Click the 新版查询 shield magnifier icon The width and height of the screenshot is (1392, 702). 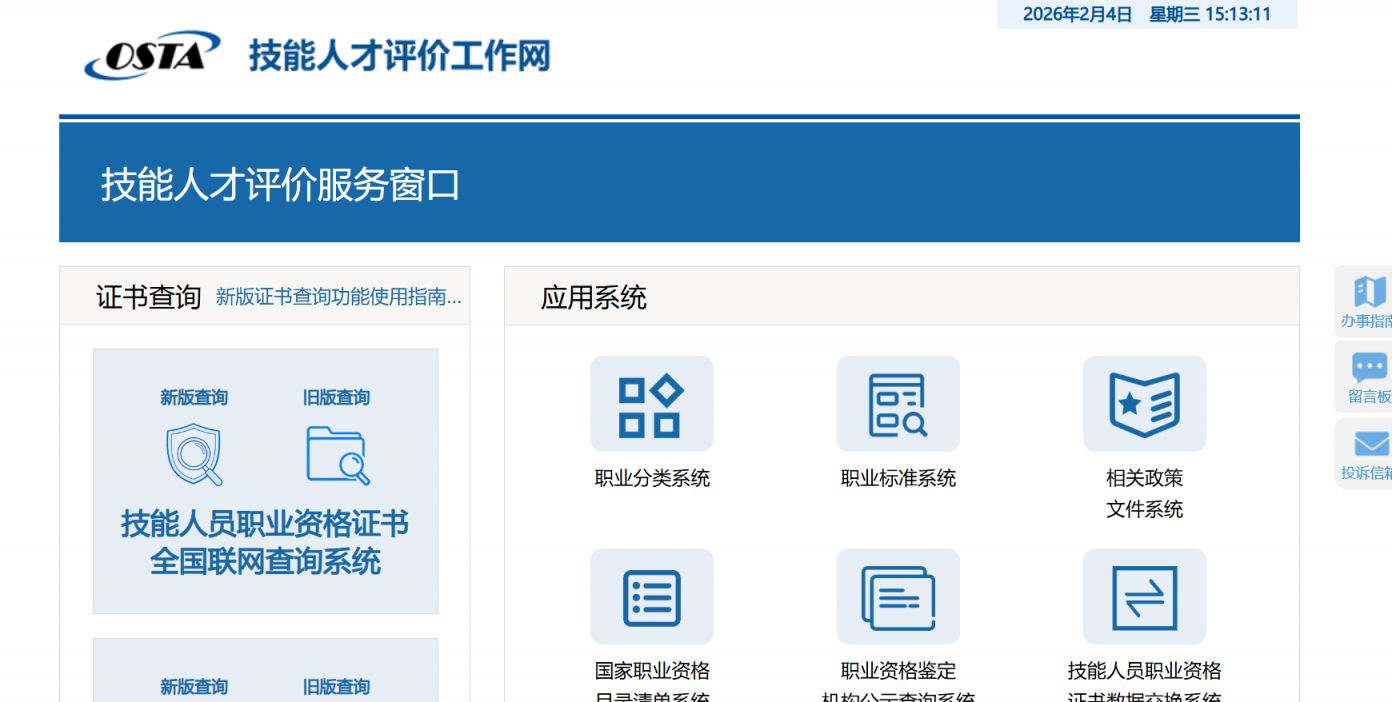tap(194, 454)
